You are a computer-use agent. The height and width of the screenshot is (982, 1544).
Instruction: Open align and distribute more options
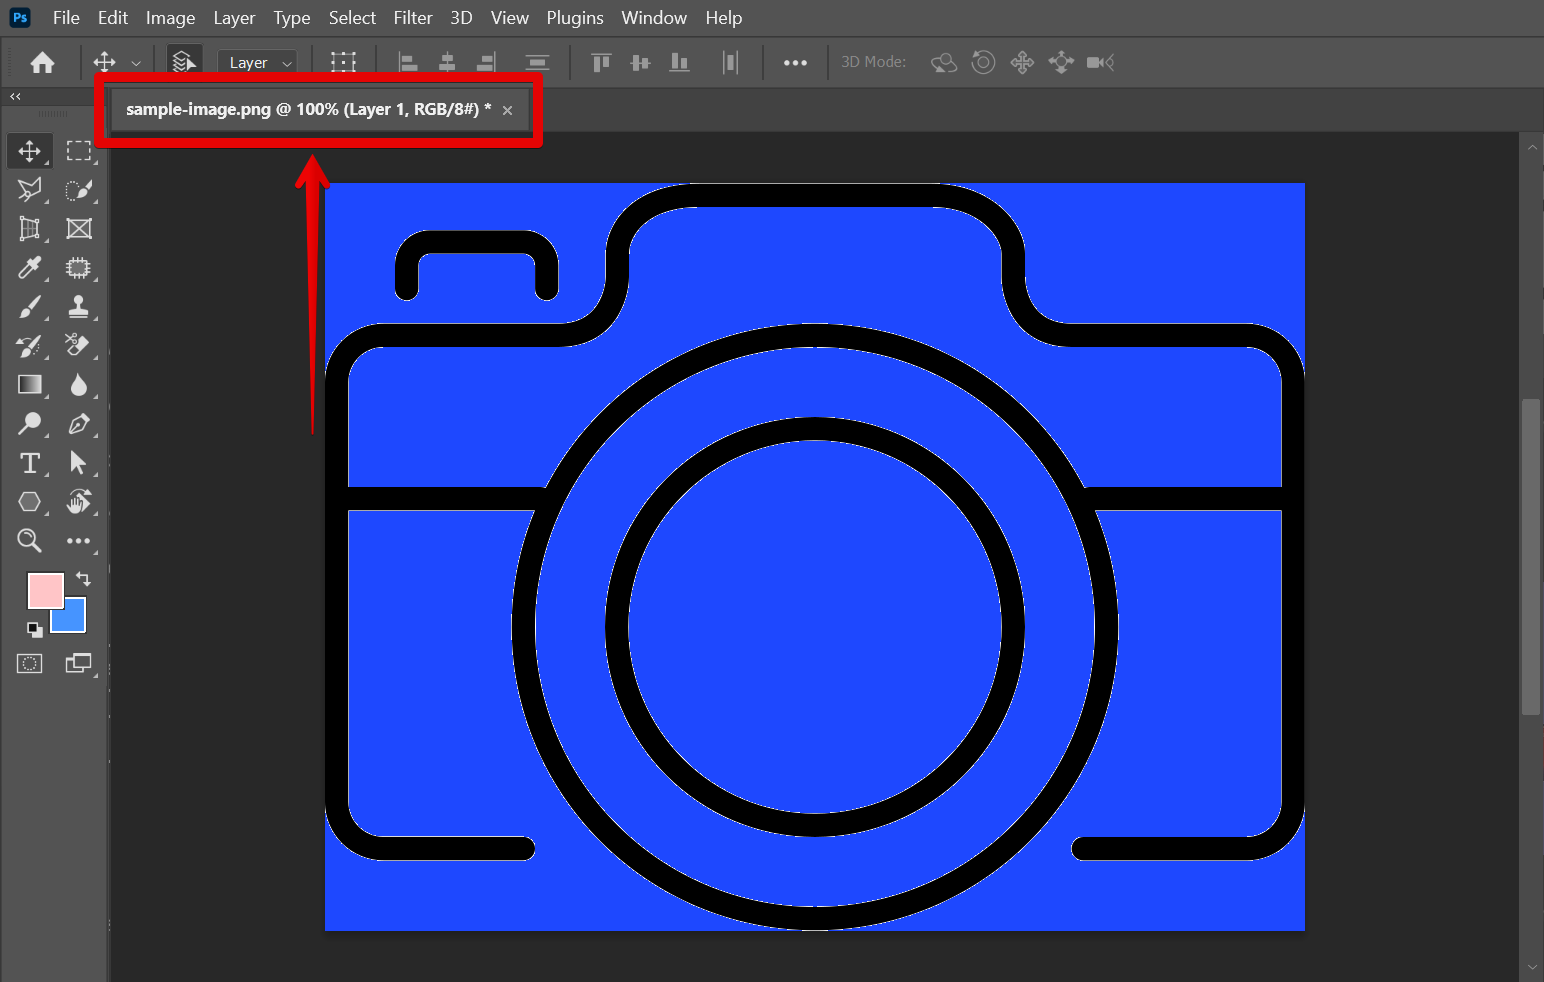click(795, 62)
